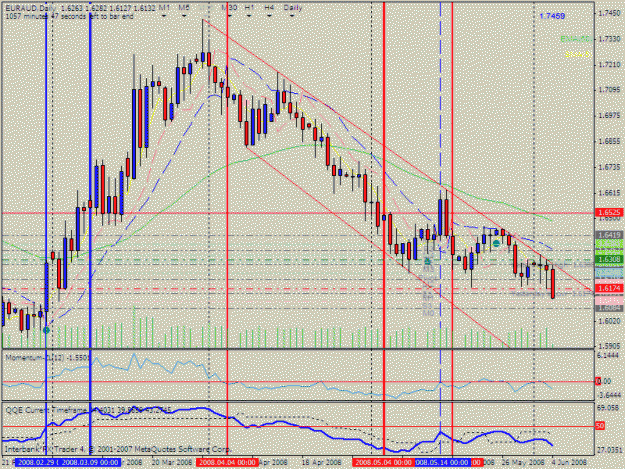
Task: Click the MetaQuotes Software Corp copyright text
Action: coord(118,449)
